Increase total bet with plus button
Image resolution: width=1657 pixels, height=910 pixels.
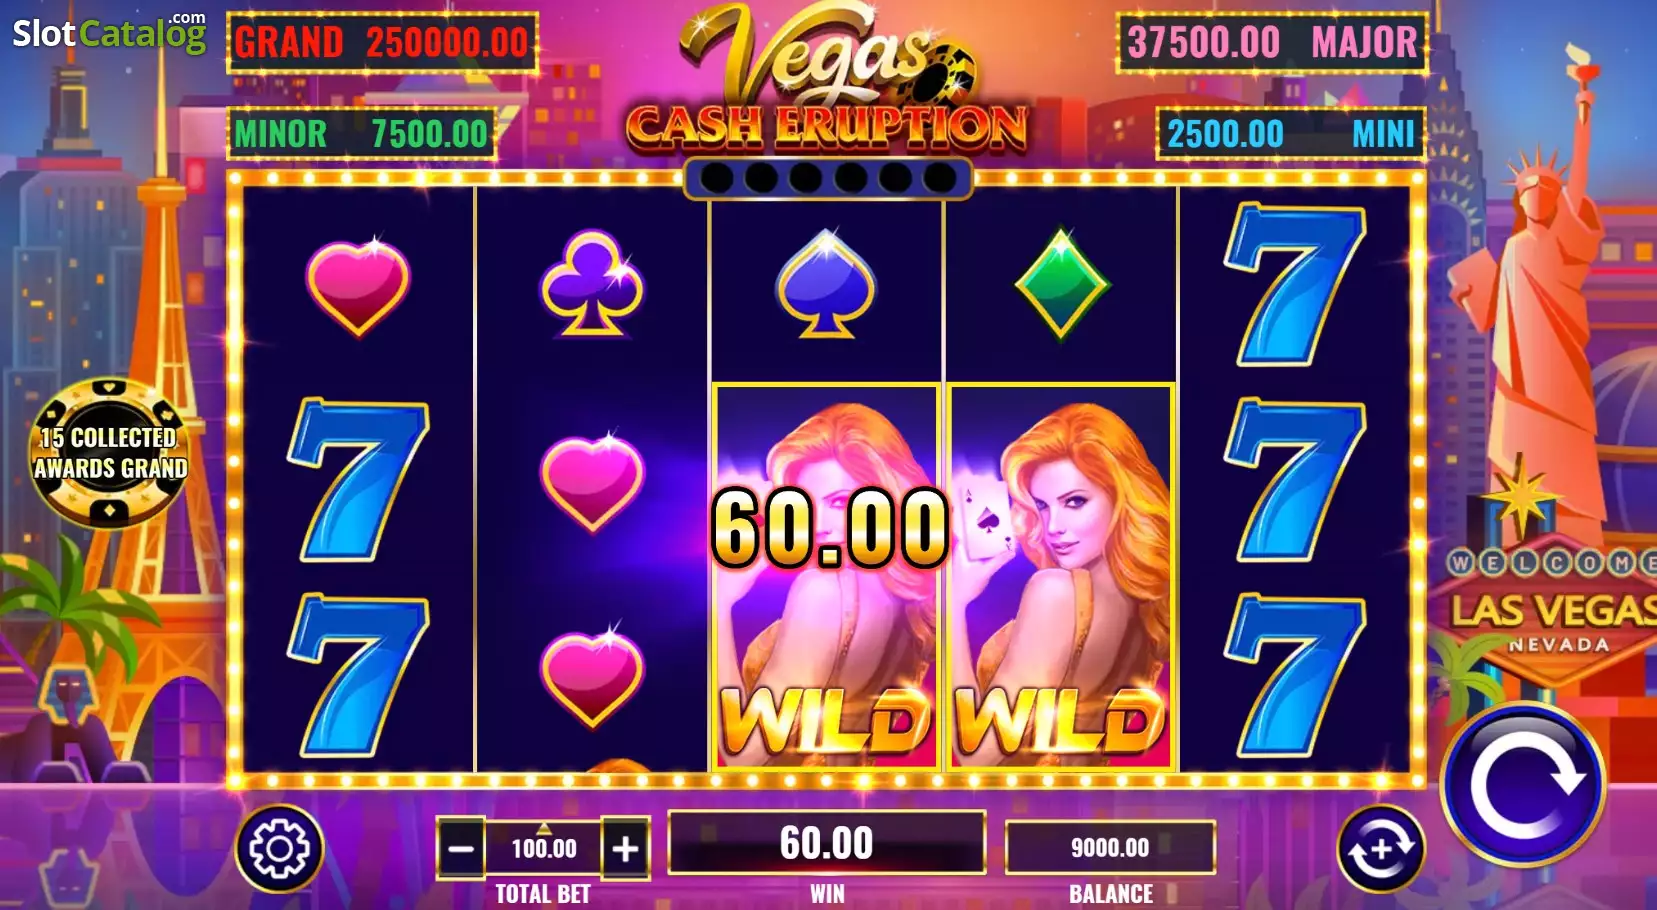click(x=626, y=849)
